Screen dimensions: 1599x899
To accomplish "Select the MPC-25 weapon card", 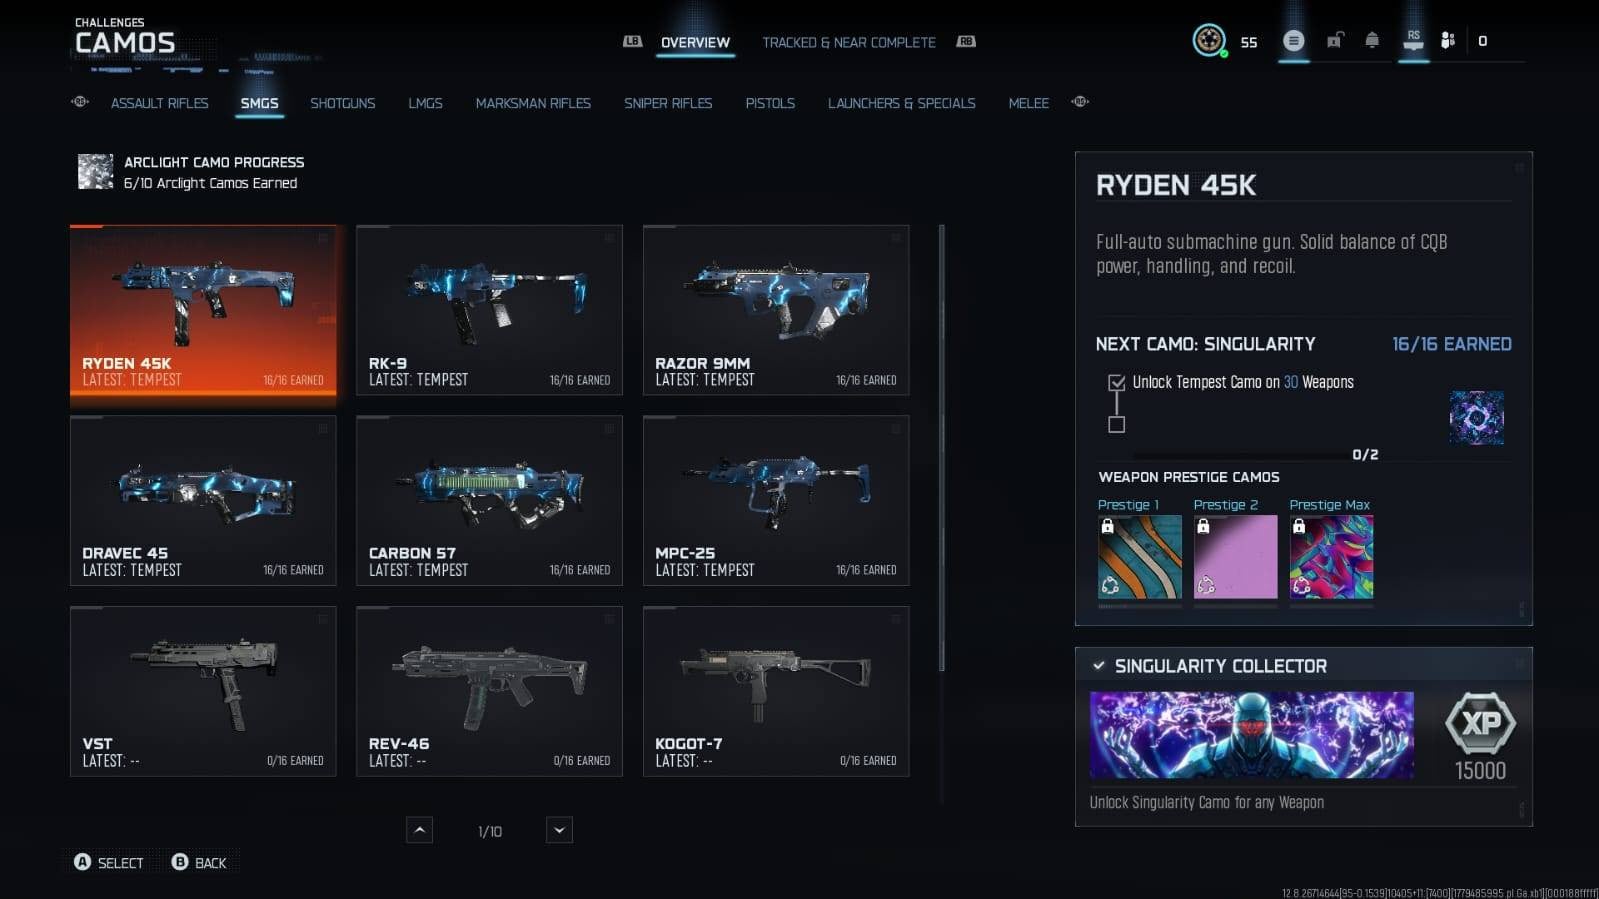I will coord(776,500).
